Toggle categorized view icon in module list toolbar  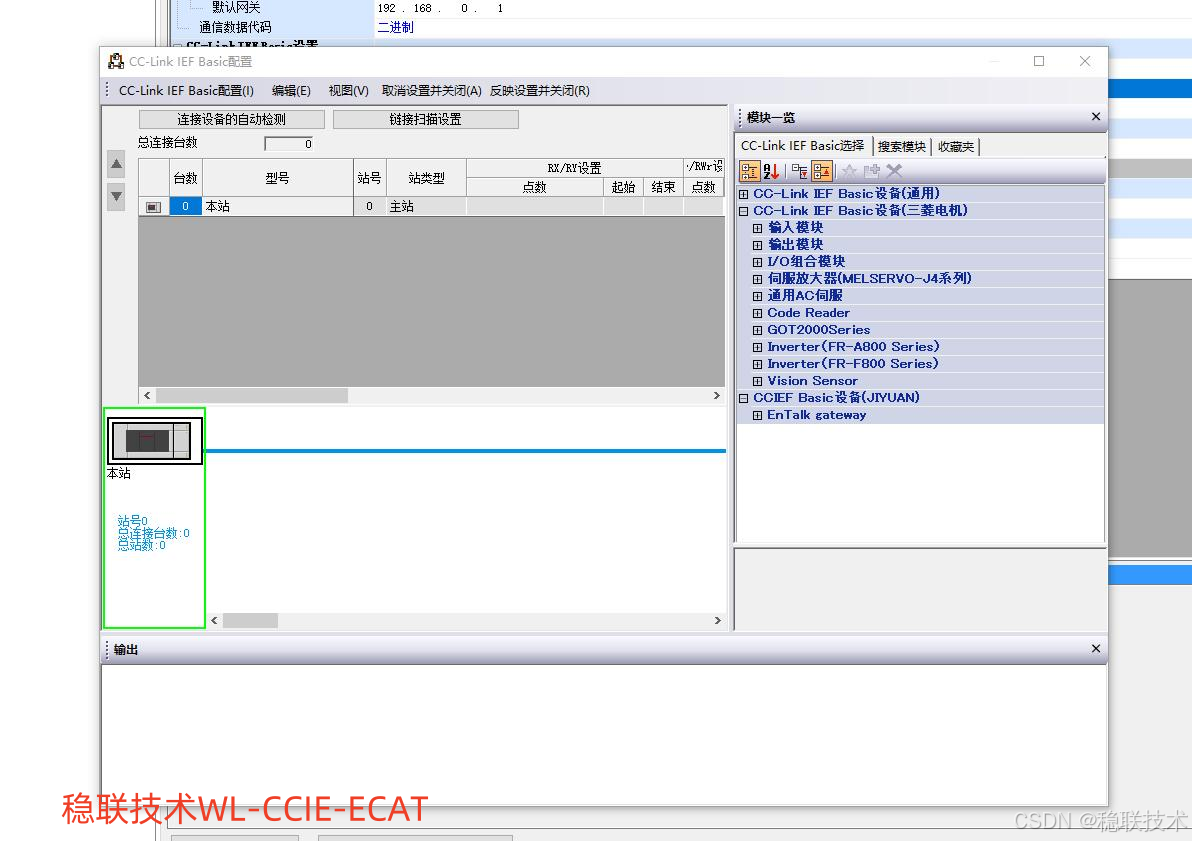point(750,171)
